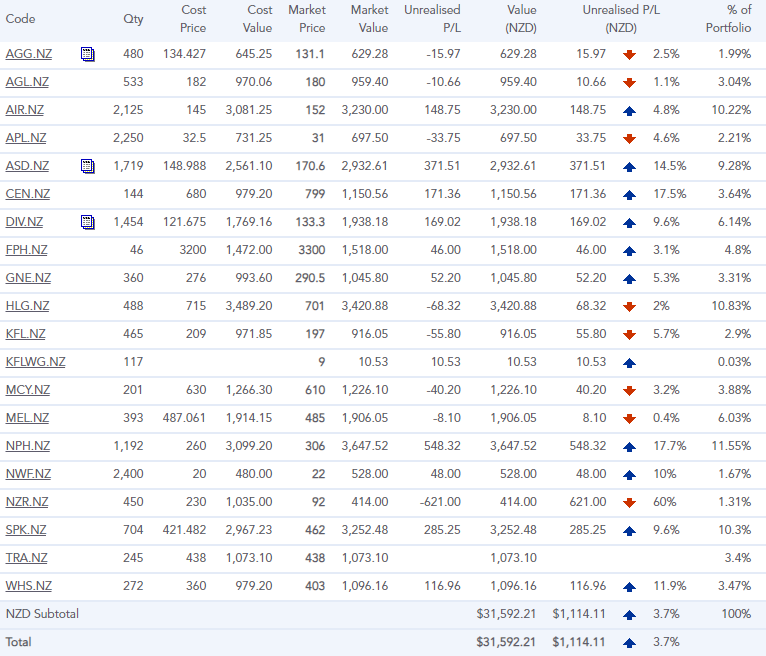The width and height of the screenshot is (766, 656).
Task: Sort by the Qty column header
Action: coord(133,19)
